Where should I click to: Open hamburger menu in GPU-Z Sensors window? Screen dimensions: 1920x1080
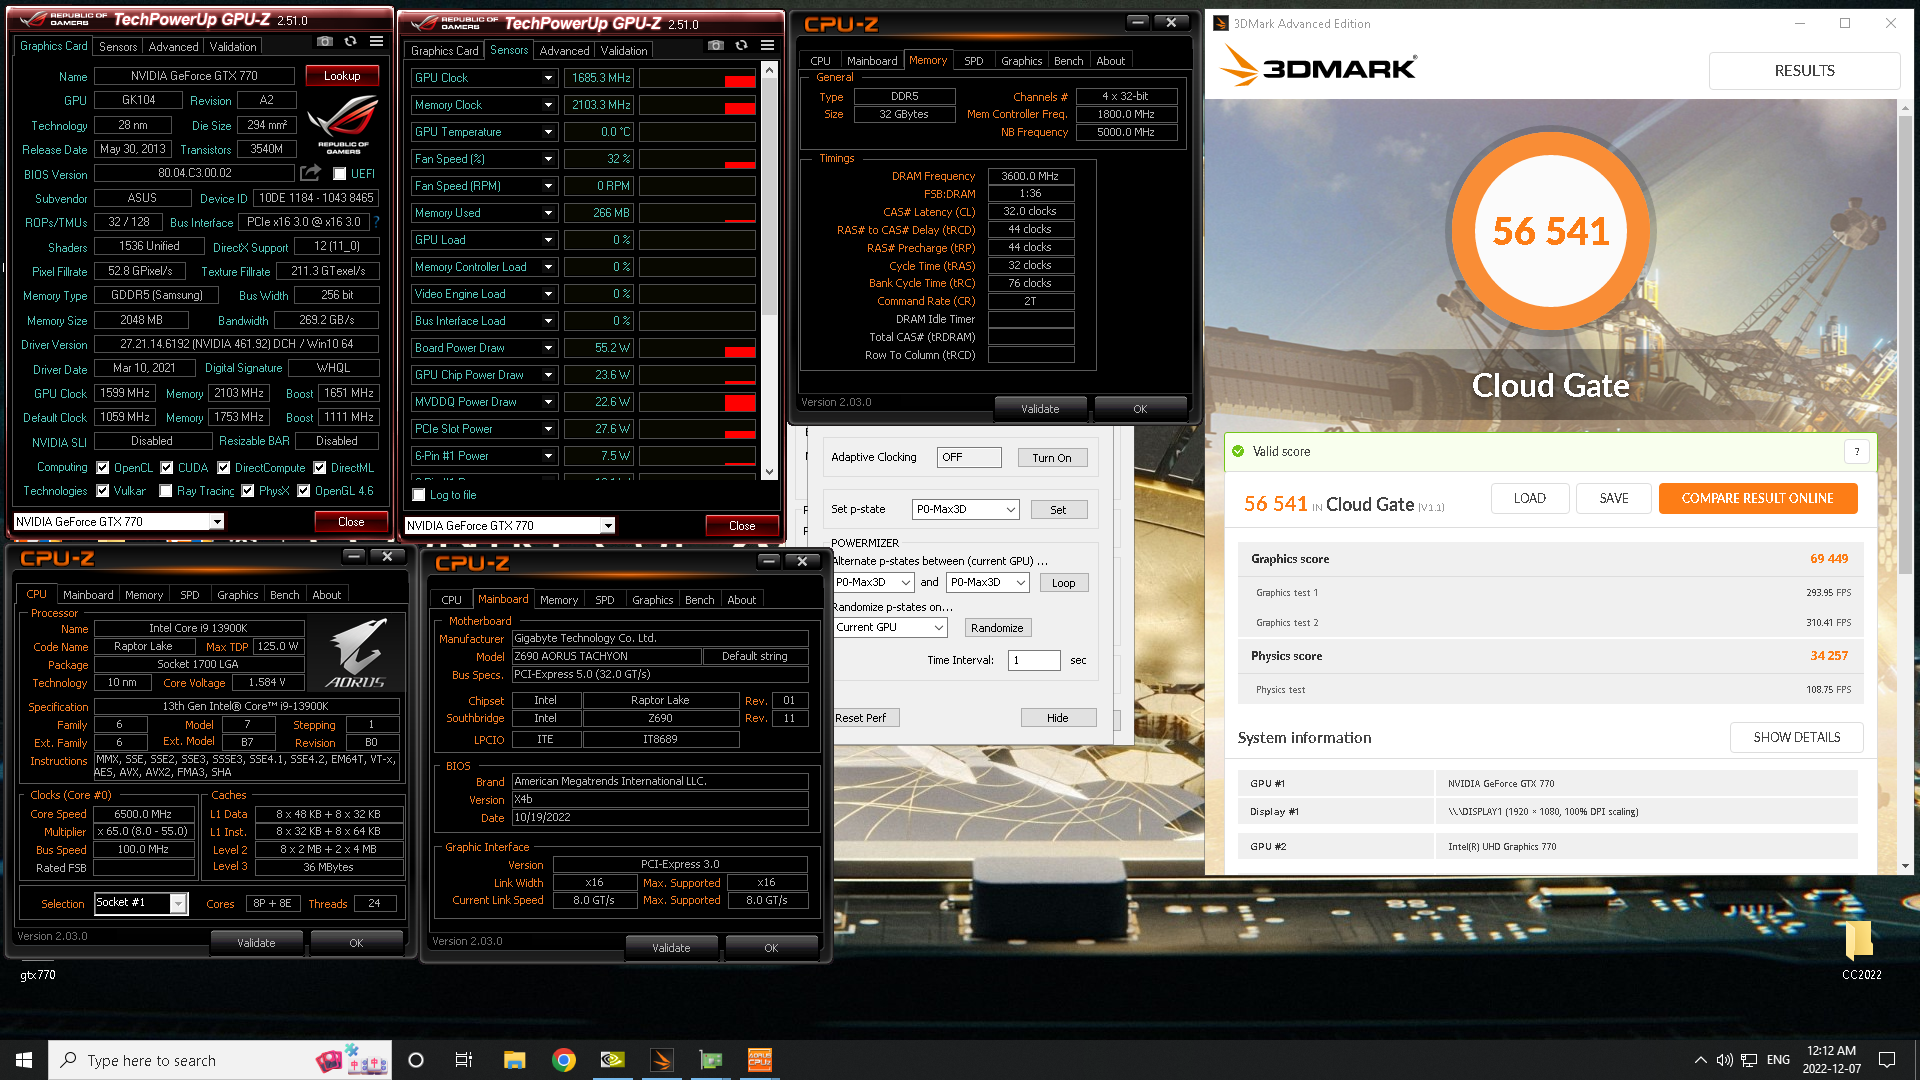click(x=767, y=46)
